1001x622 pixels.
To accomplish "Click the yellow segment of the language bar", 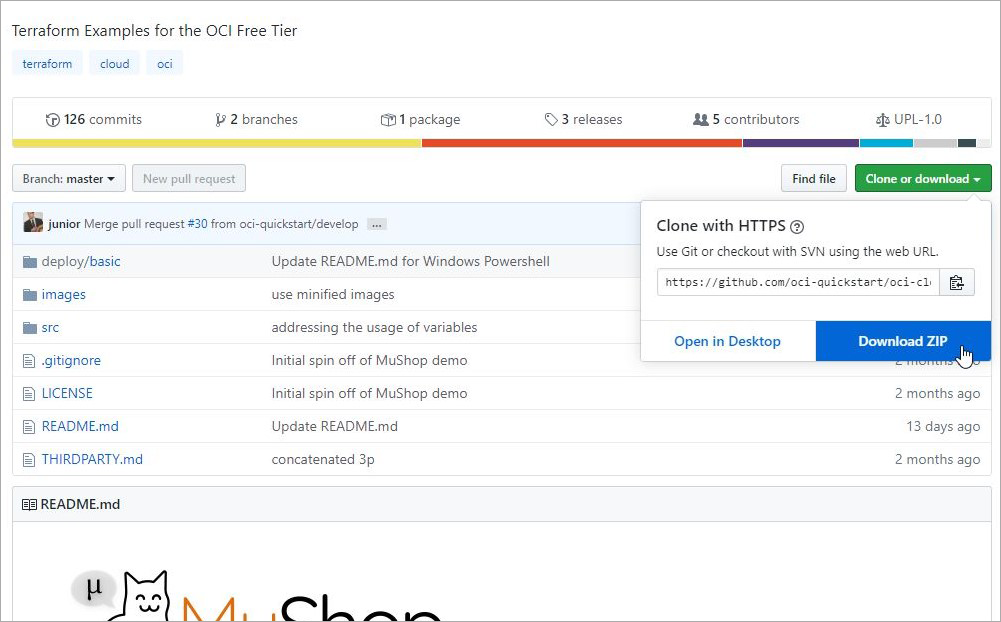I will [x=217, y=143].
